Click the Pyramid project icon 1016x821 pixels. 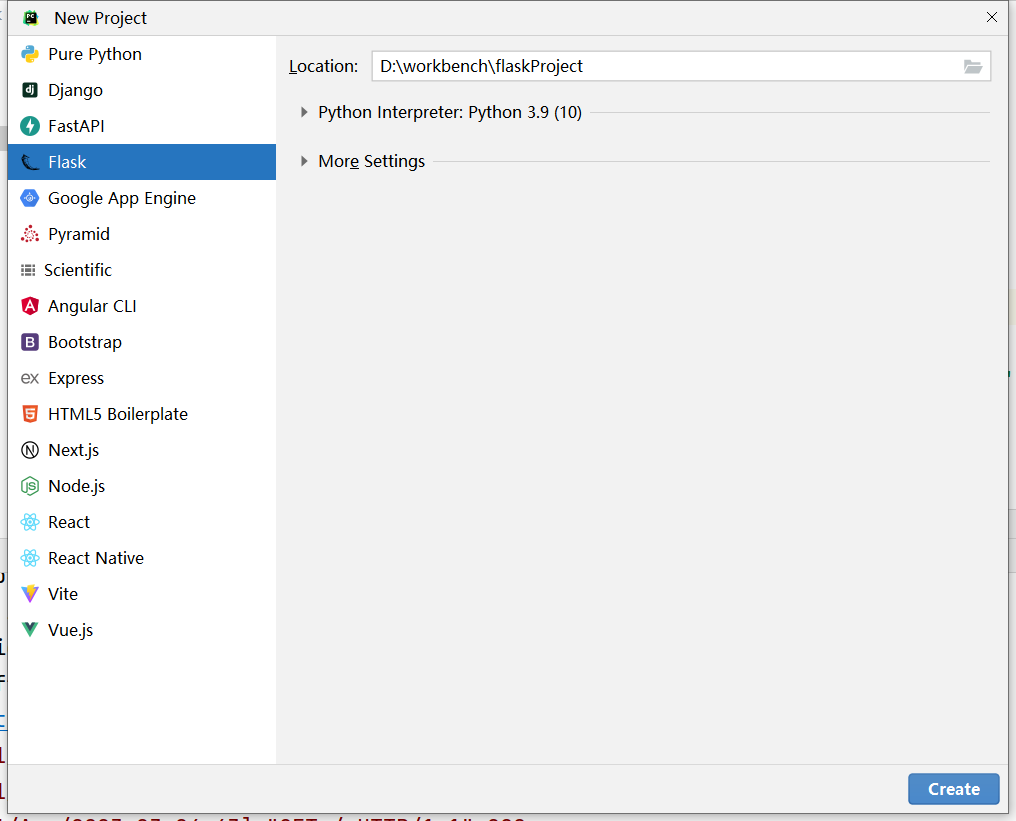(30, 234)
